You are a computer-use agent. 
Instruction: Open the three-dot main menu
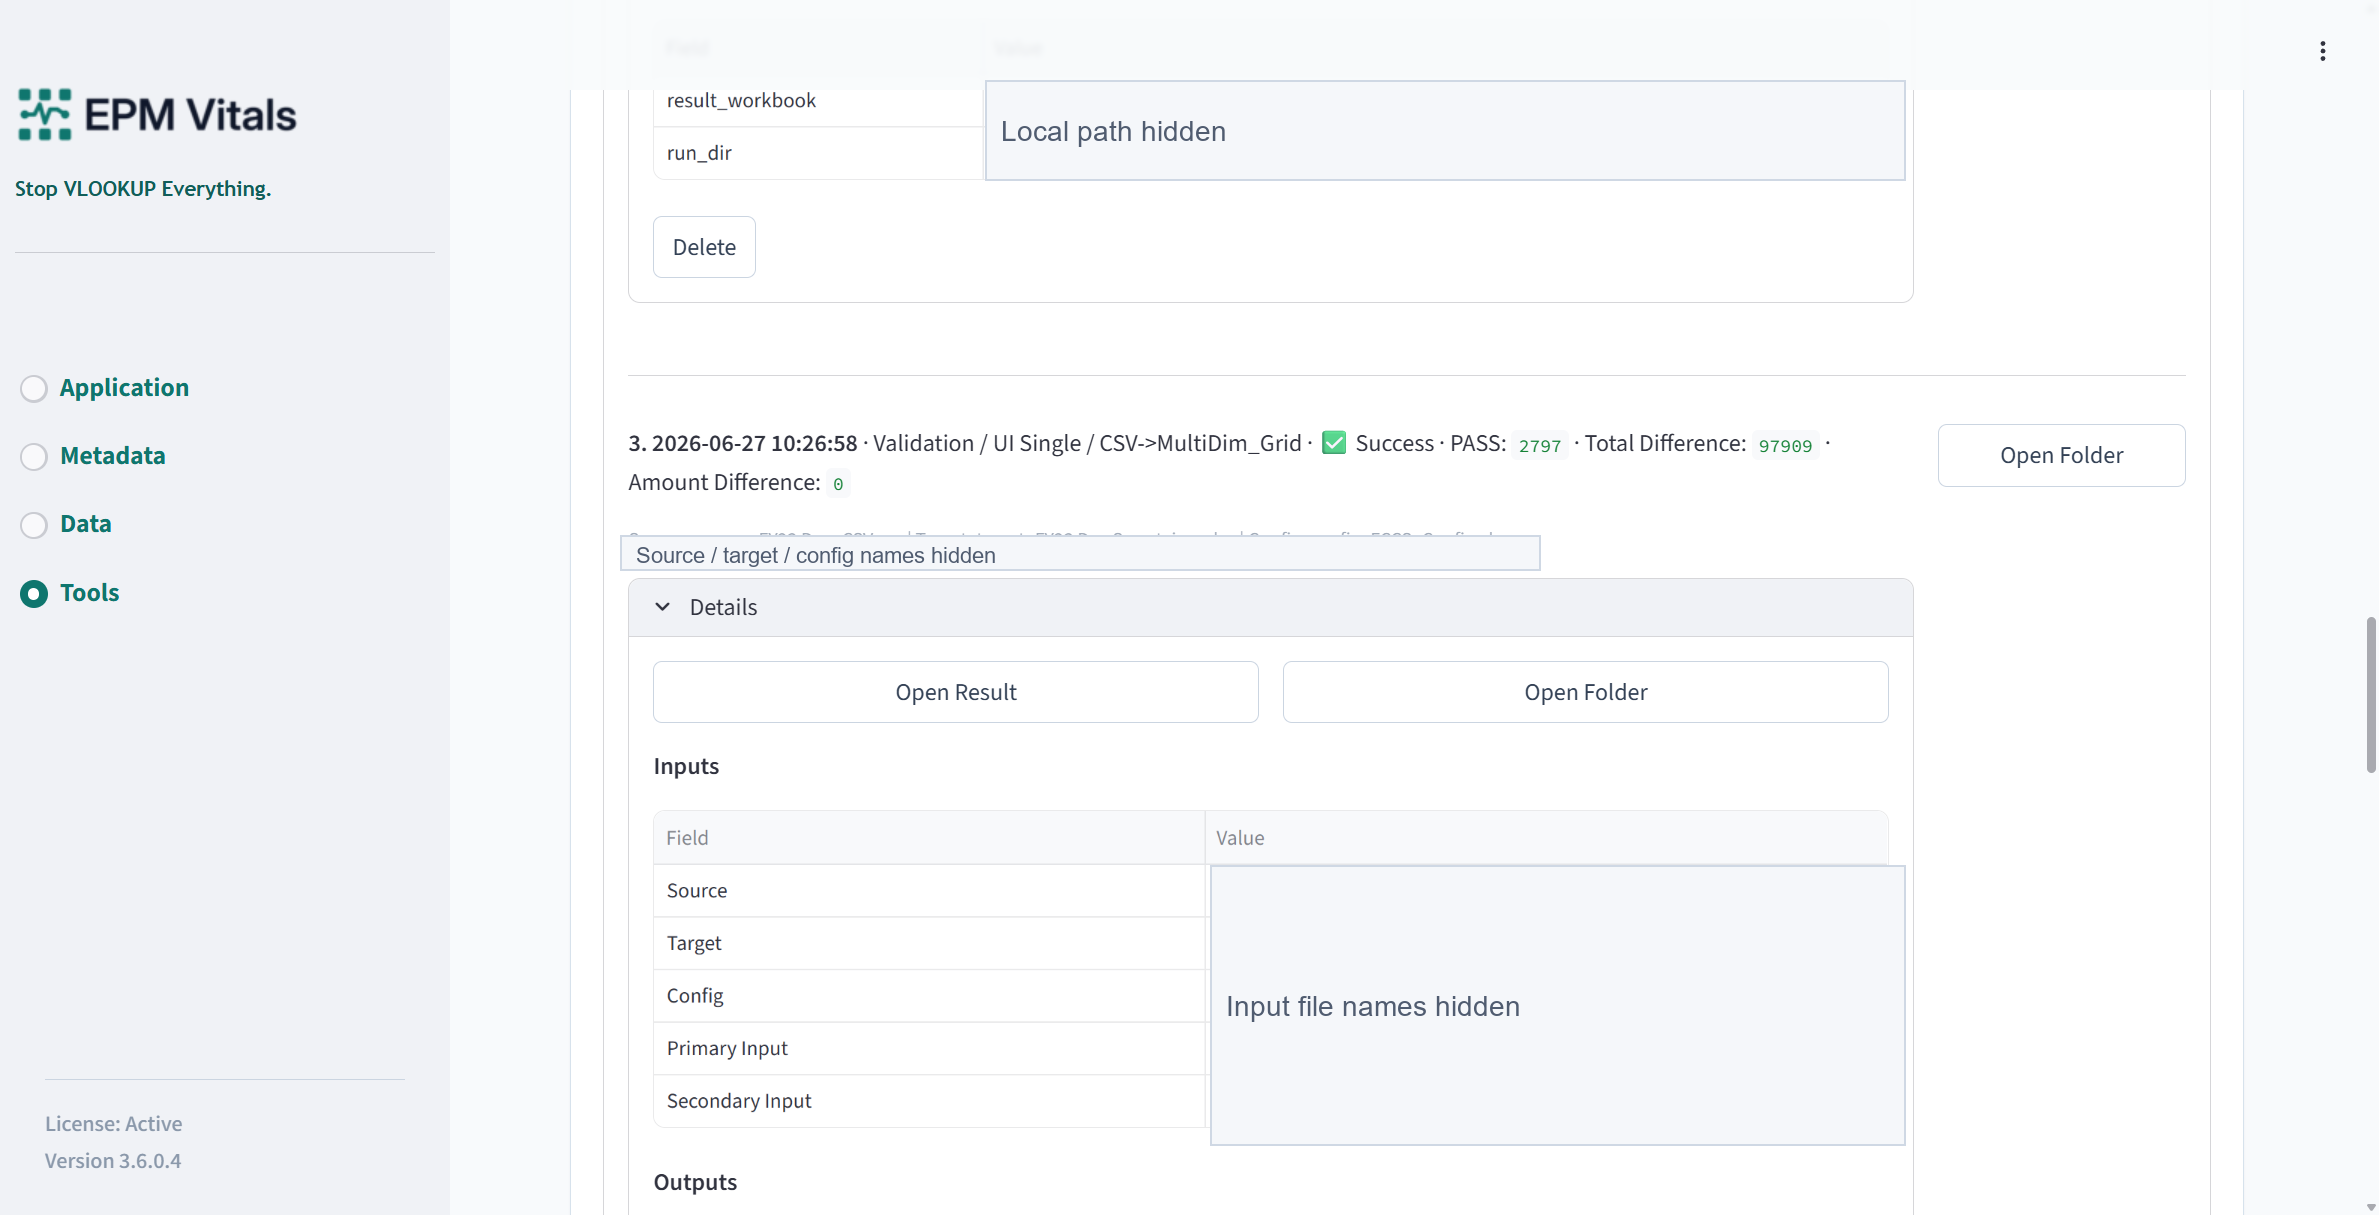pos(2322,51)
